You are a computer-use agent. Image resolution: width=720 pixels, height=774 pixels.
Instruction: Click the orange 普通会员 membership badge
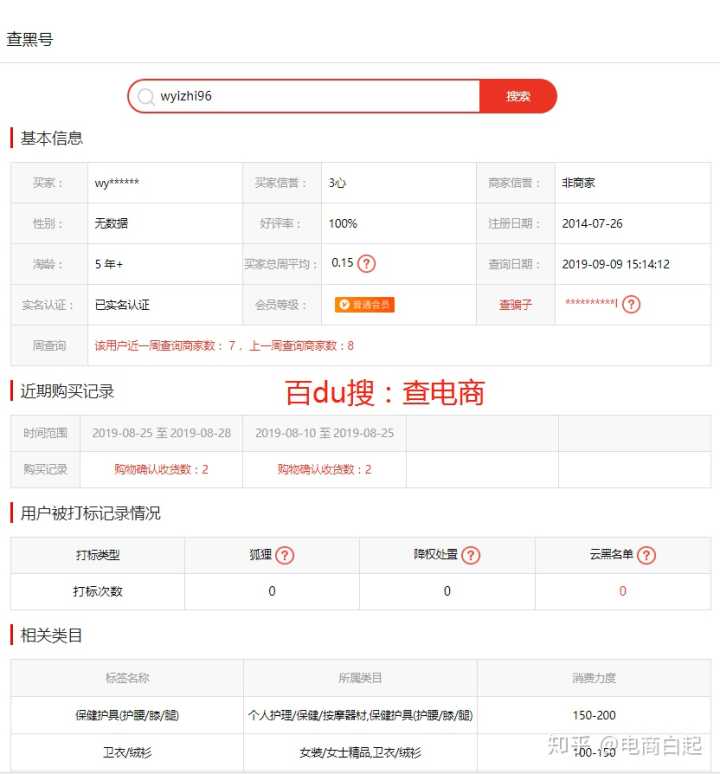pos(365,305)
